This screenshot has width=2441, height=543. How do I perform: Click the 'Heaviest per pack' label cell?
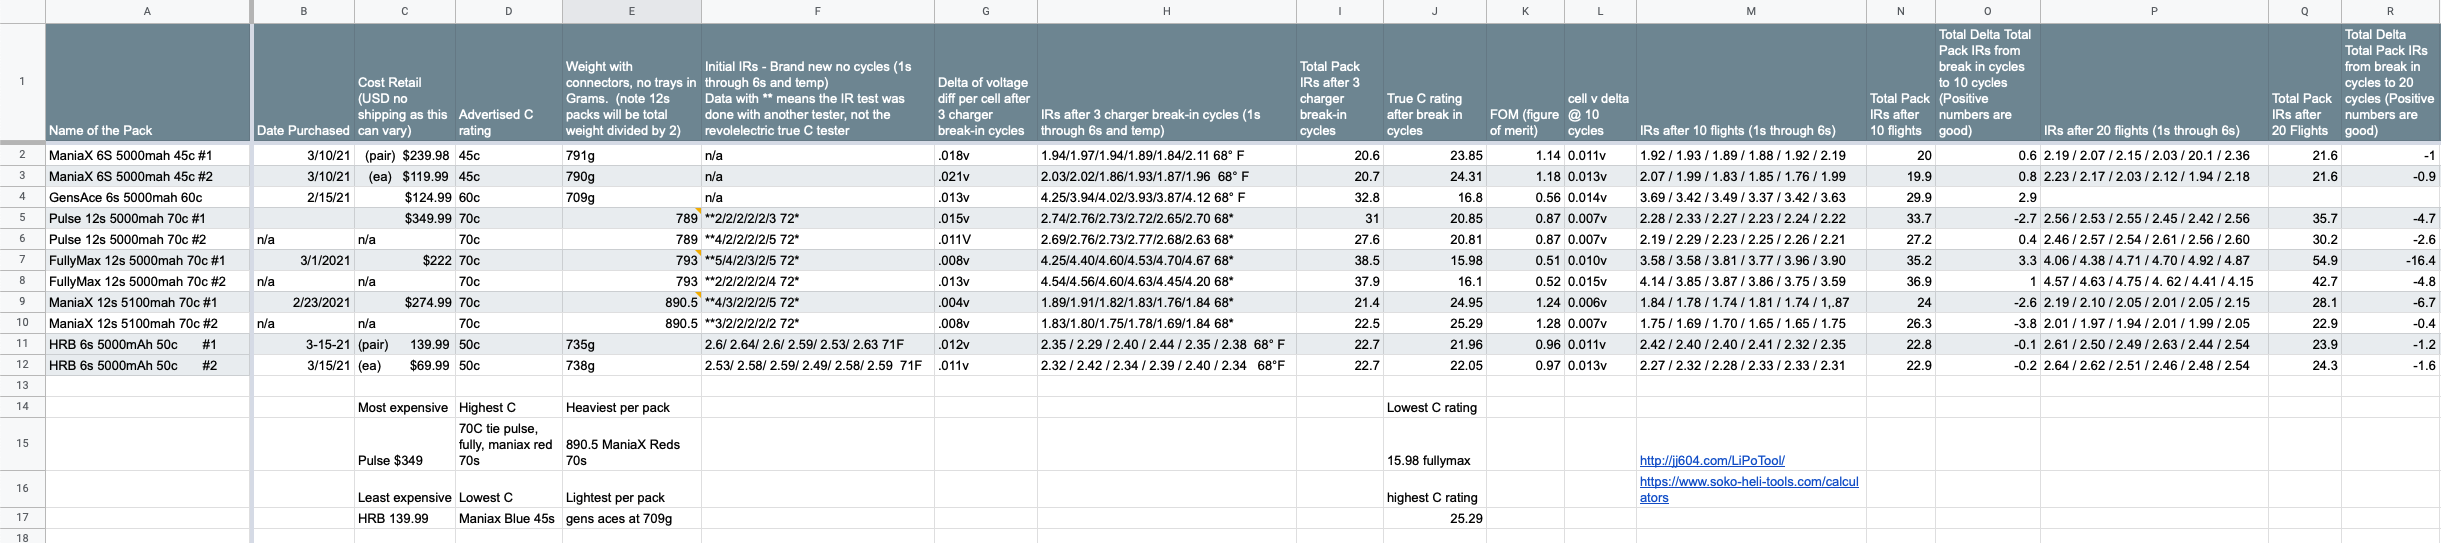tap(631, 407)
